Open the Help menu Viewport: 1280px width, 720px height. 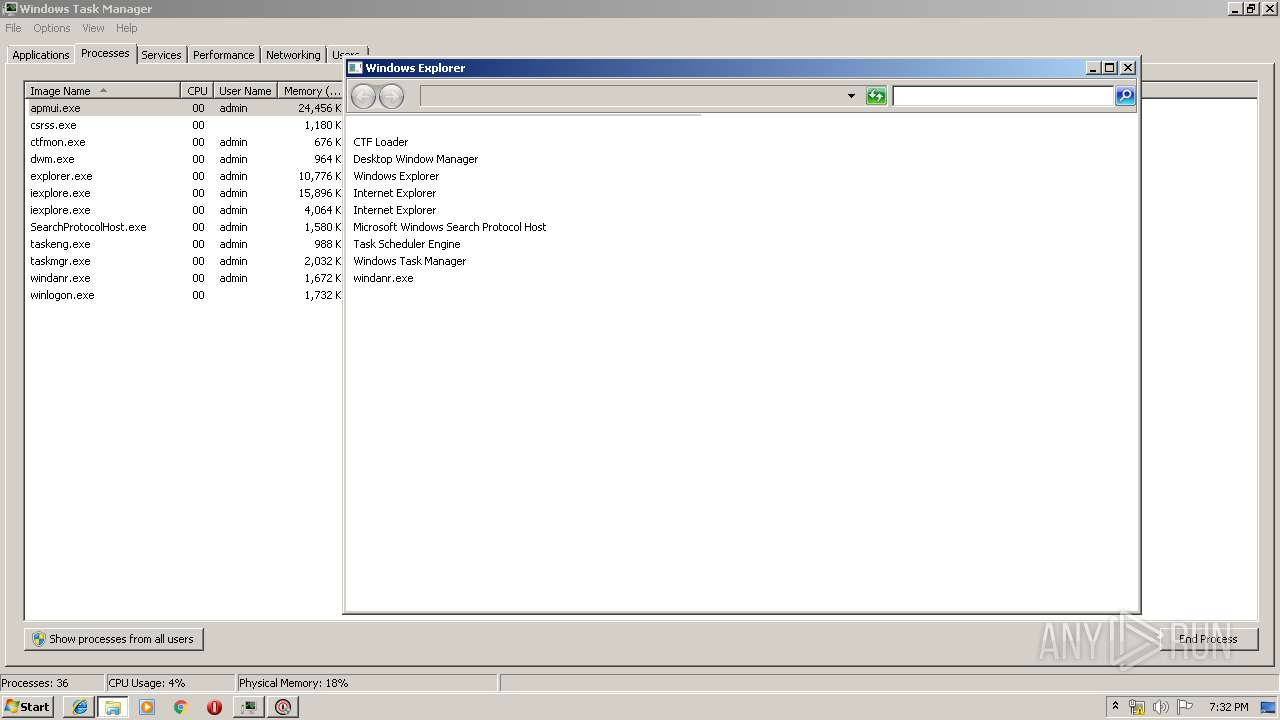[126, 28]
